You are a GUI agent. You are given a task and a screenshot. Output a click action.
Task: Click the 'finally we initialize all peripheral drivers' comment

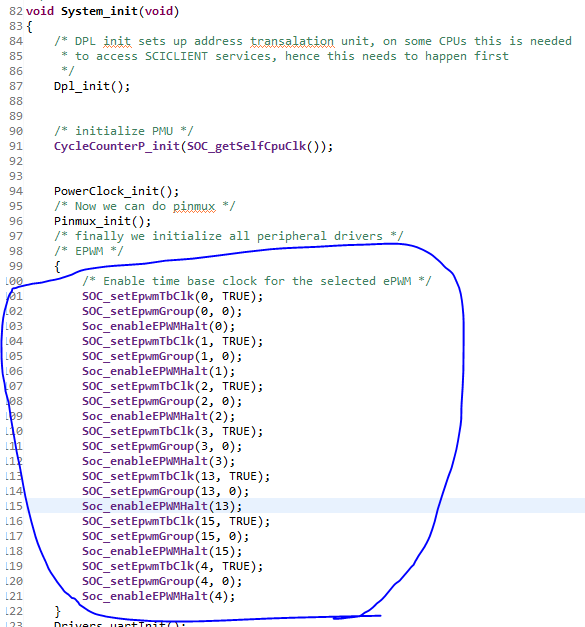[x=229, y=236]
